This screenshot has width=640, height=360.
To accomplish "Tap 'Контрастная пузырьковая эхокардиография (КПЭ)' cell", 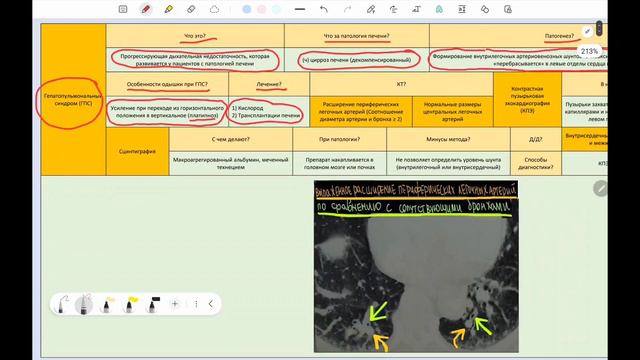I will pos(527,100).
